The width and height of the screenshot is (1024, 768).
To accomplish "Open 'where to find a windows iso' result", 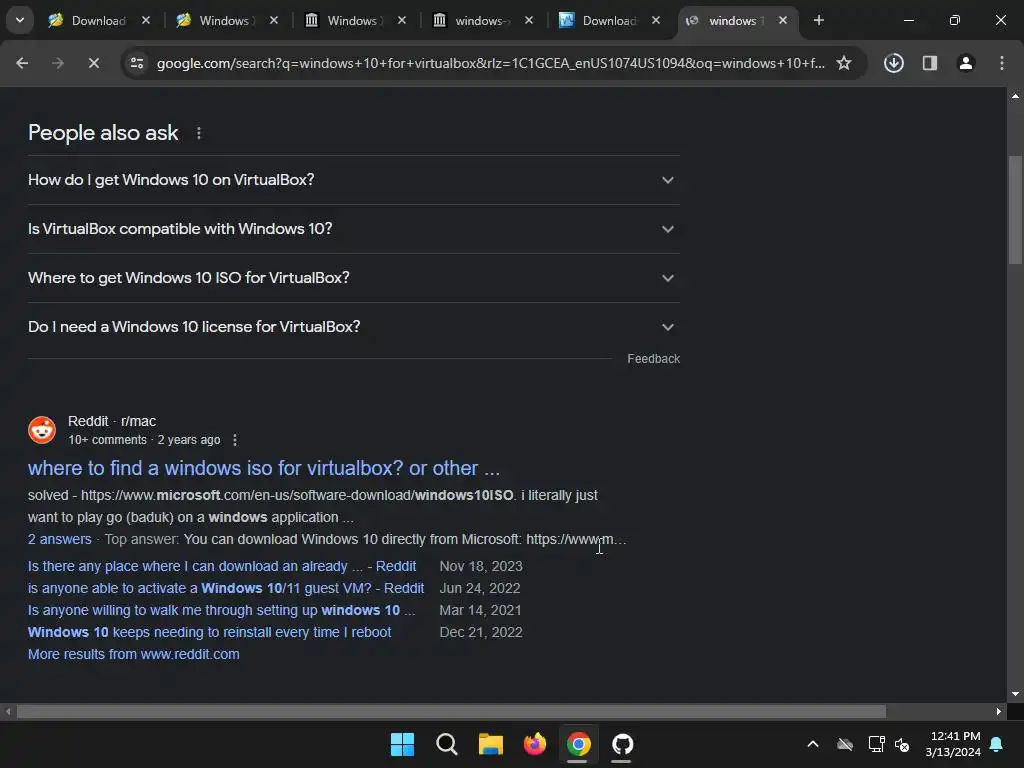I will click(x=264, y=468).
